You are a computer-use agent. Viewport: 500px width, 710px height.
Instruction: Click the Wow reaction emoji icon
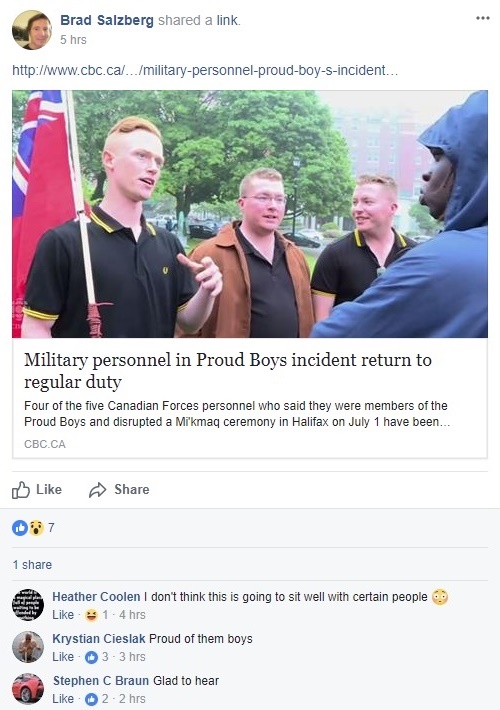(x=36, y=528)
